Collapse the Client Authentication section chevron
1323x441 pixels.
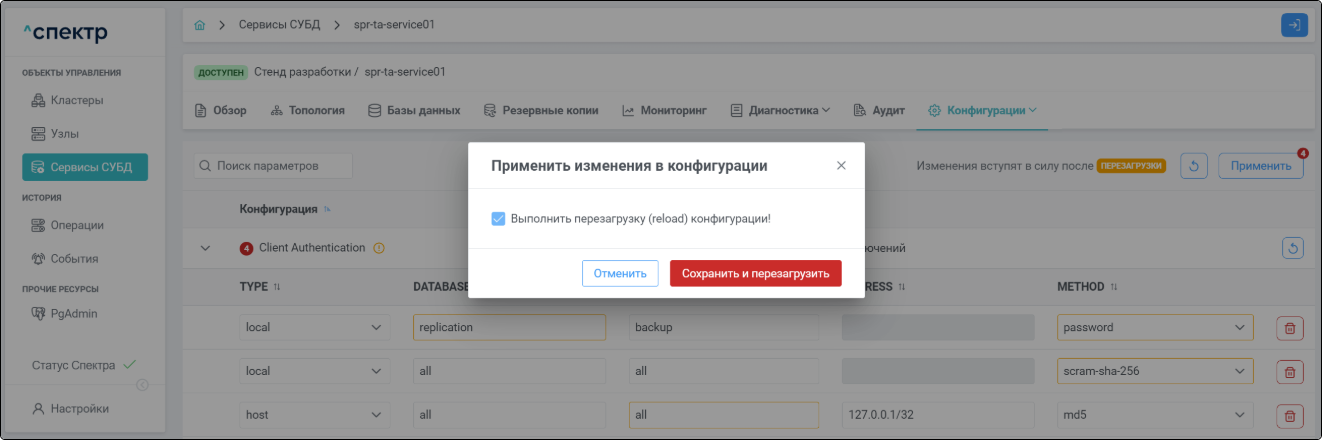[206, 248]
